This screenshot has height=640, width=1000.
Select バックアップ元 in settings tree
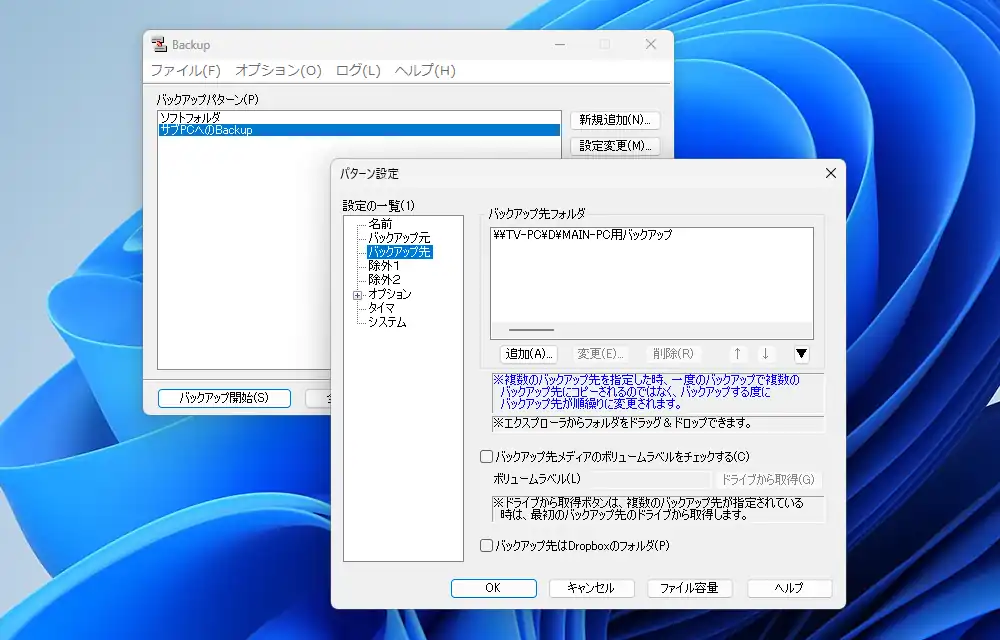(x=398, y=238)
